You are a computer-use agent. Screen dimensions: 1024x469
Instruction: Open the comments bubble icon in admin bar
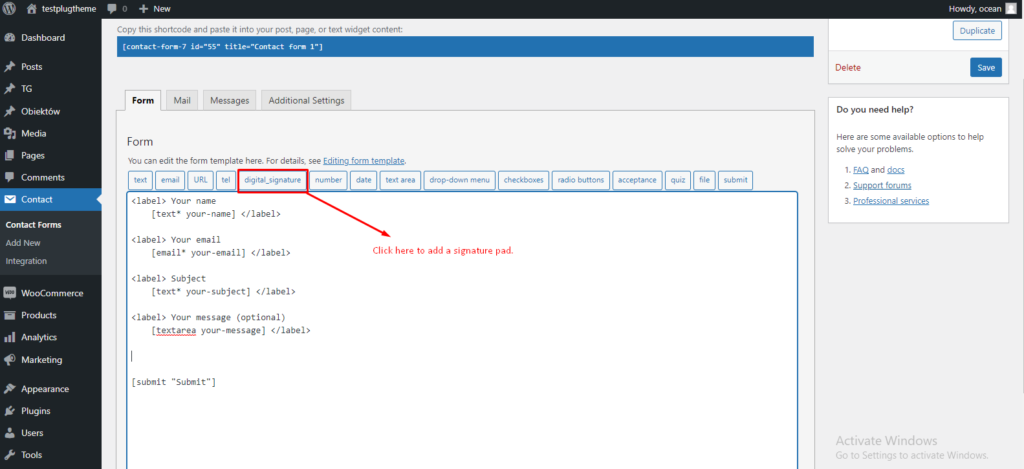(x=112, y=9)
